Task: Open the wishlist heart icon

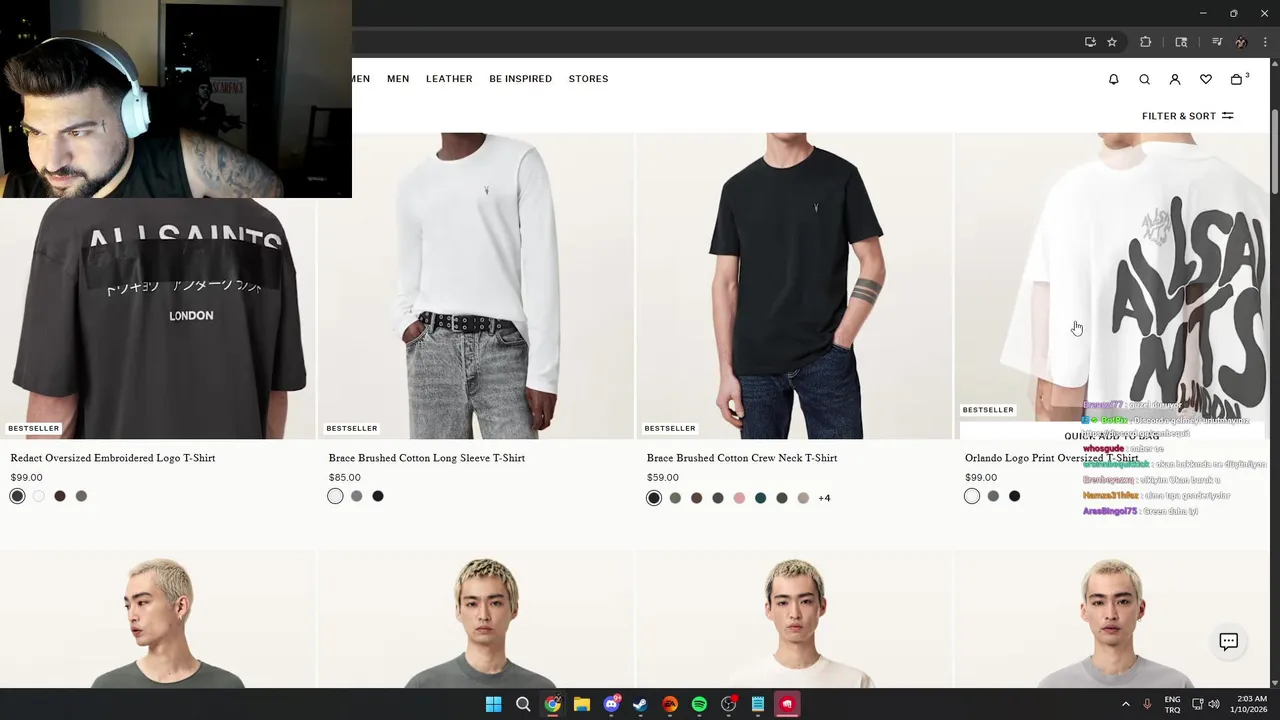Action: [1206, 79]
